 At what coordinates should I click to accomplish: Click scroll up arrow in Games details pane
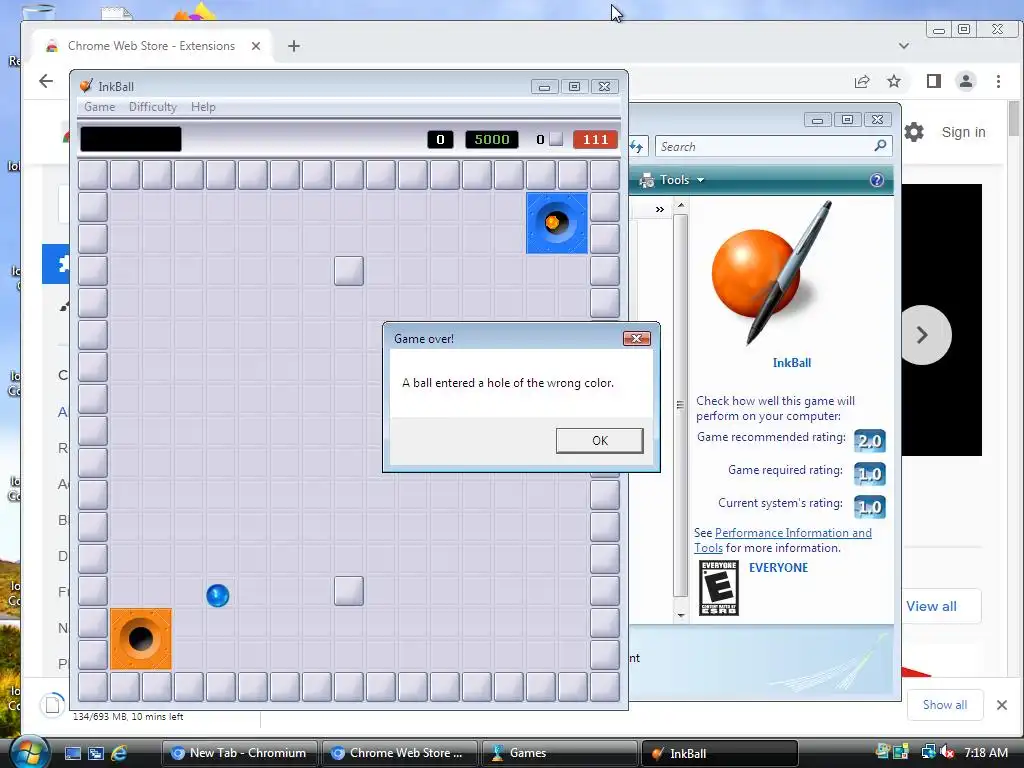tap(680, 205)
